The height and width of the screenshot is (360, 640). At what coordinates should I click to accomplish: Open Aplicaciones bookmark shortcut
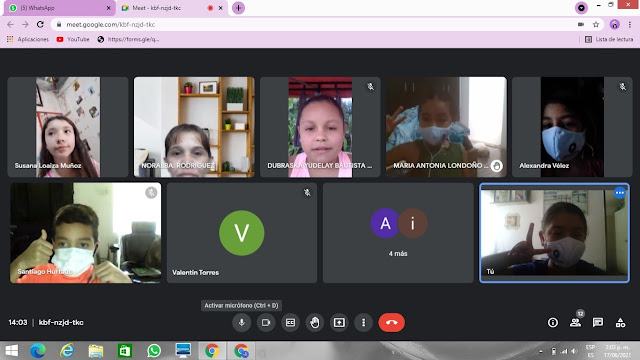[x=28, y=39]
